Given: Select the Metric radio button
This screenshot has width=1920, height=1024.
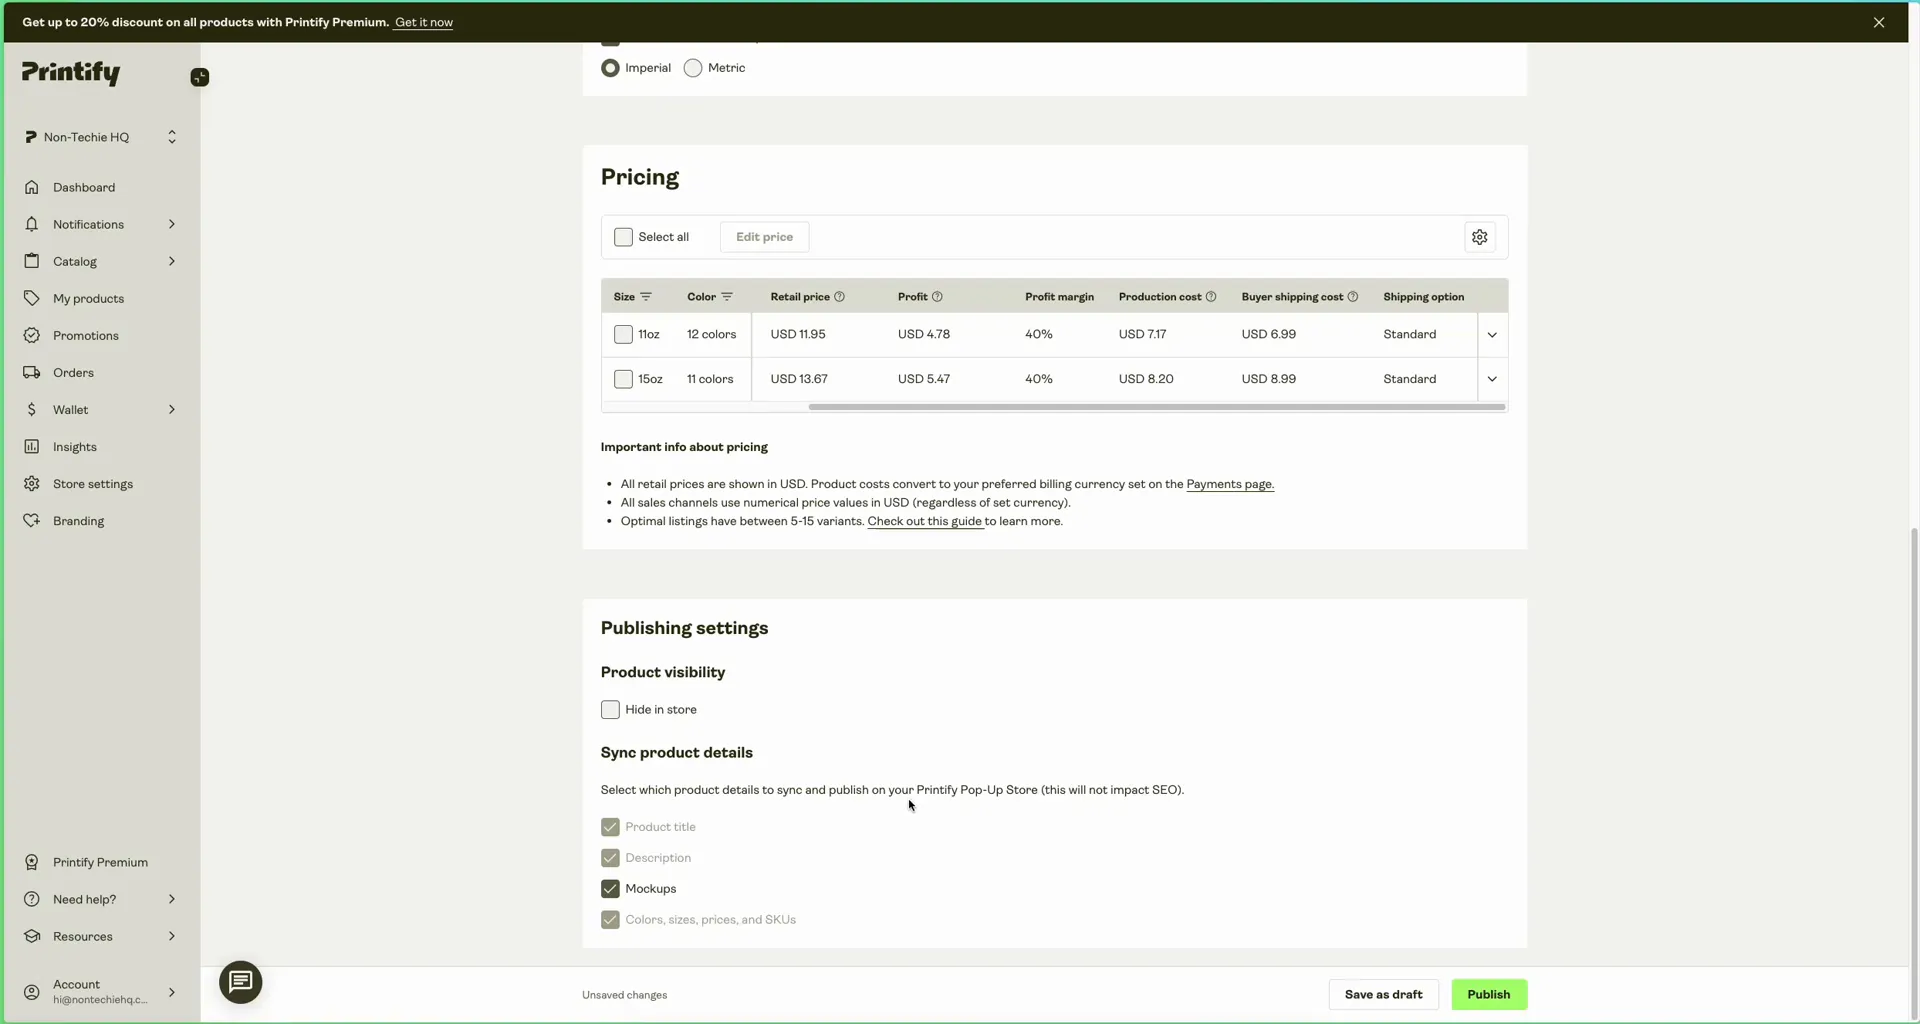Looking at the screenshot, I should click(x=693, y=68).
